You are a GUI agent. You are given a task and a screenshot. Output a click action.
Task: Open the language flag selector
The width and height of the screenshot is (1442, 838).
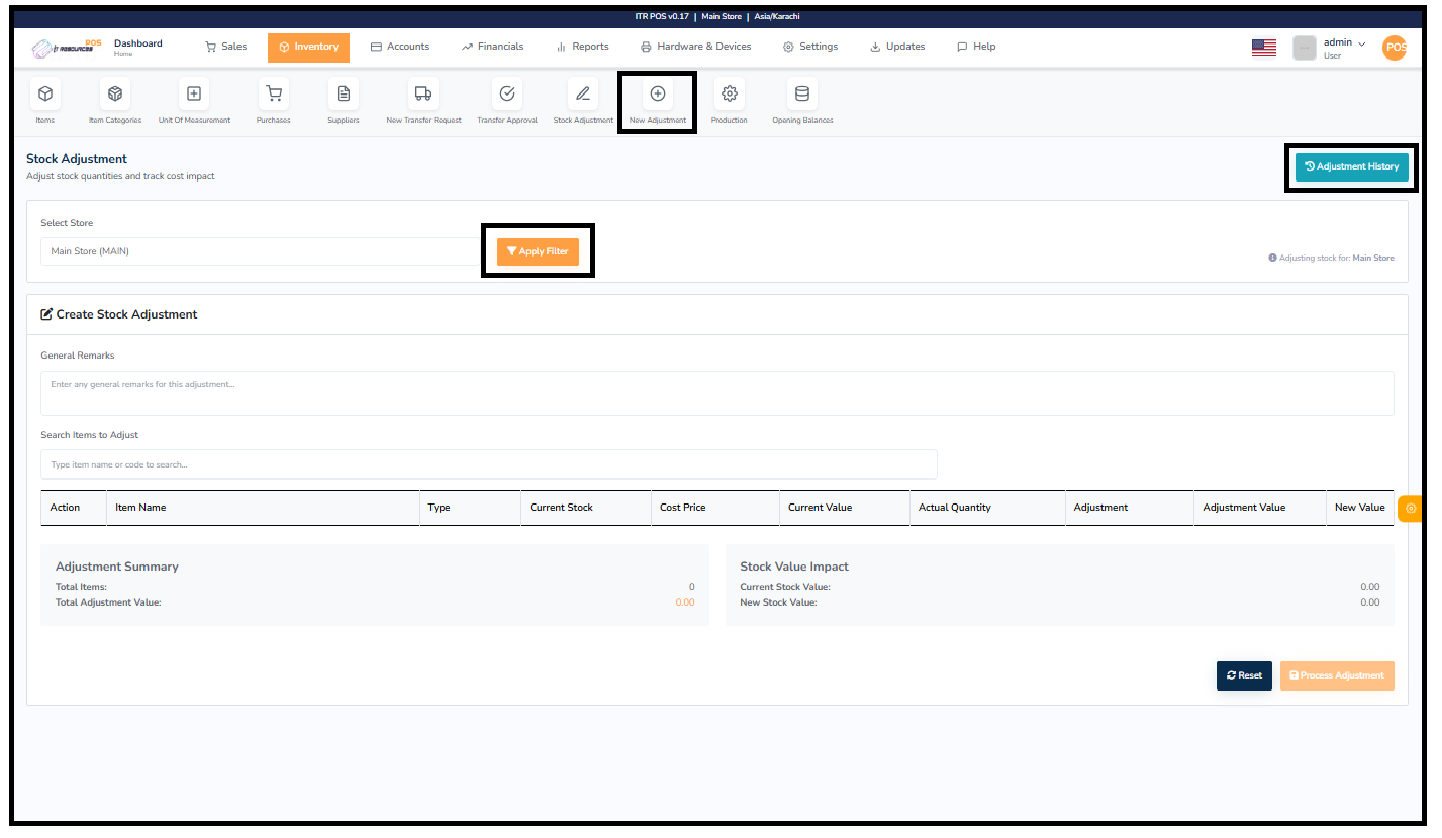[1263, 46]
